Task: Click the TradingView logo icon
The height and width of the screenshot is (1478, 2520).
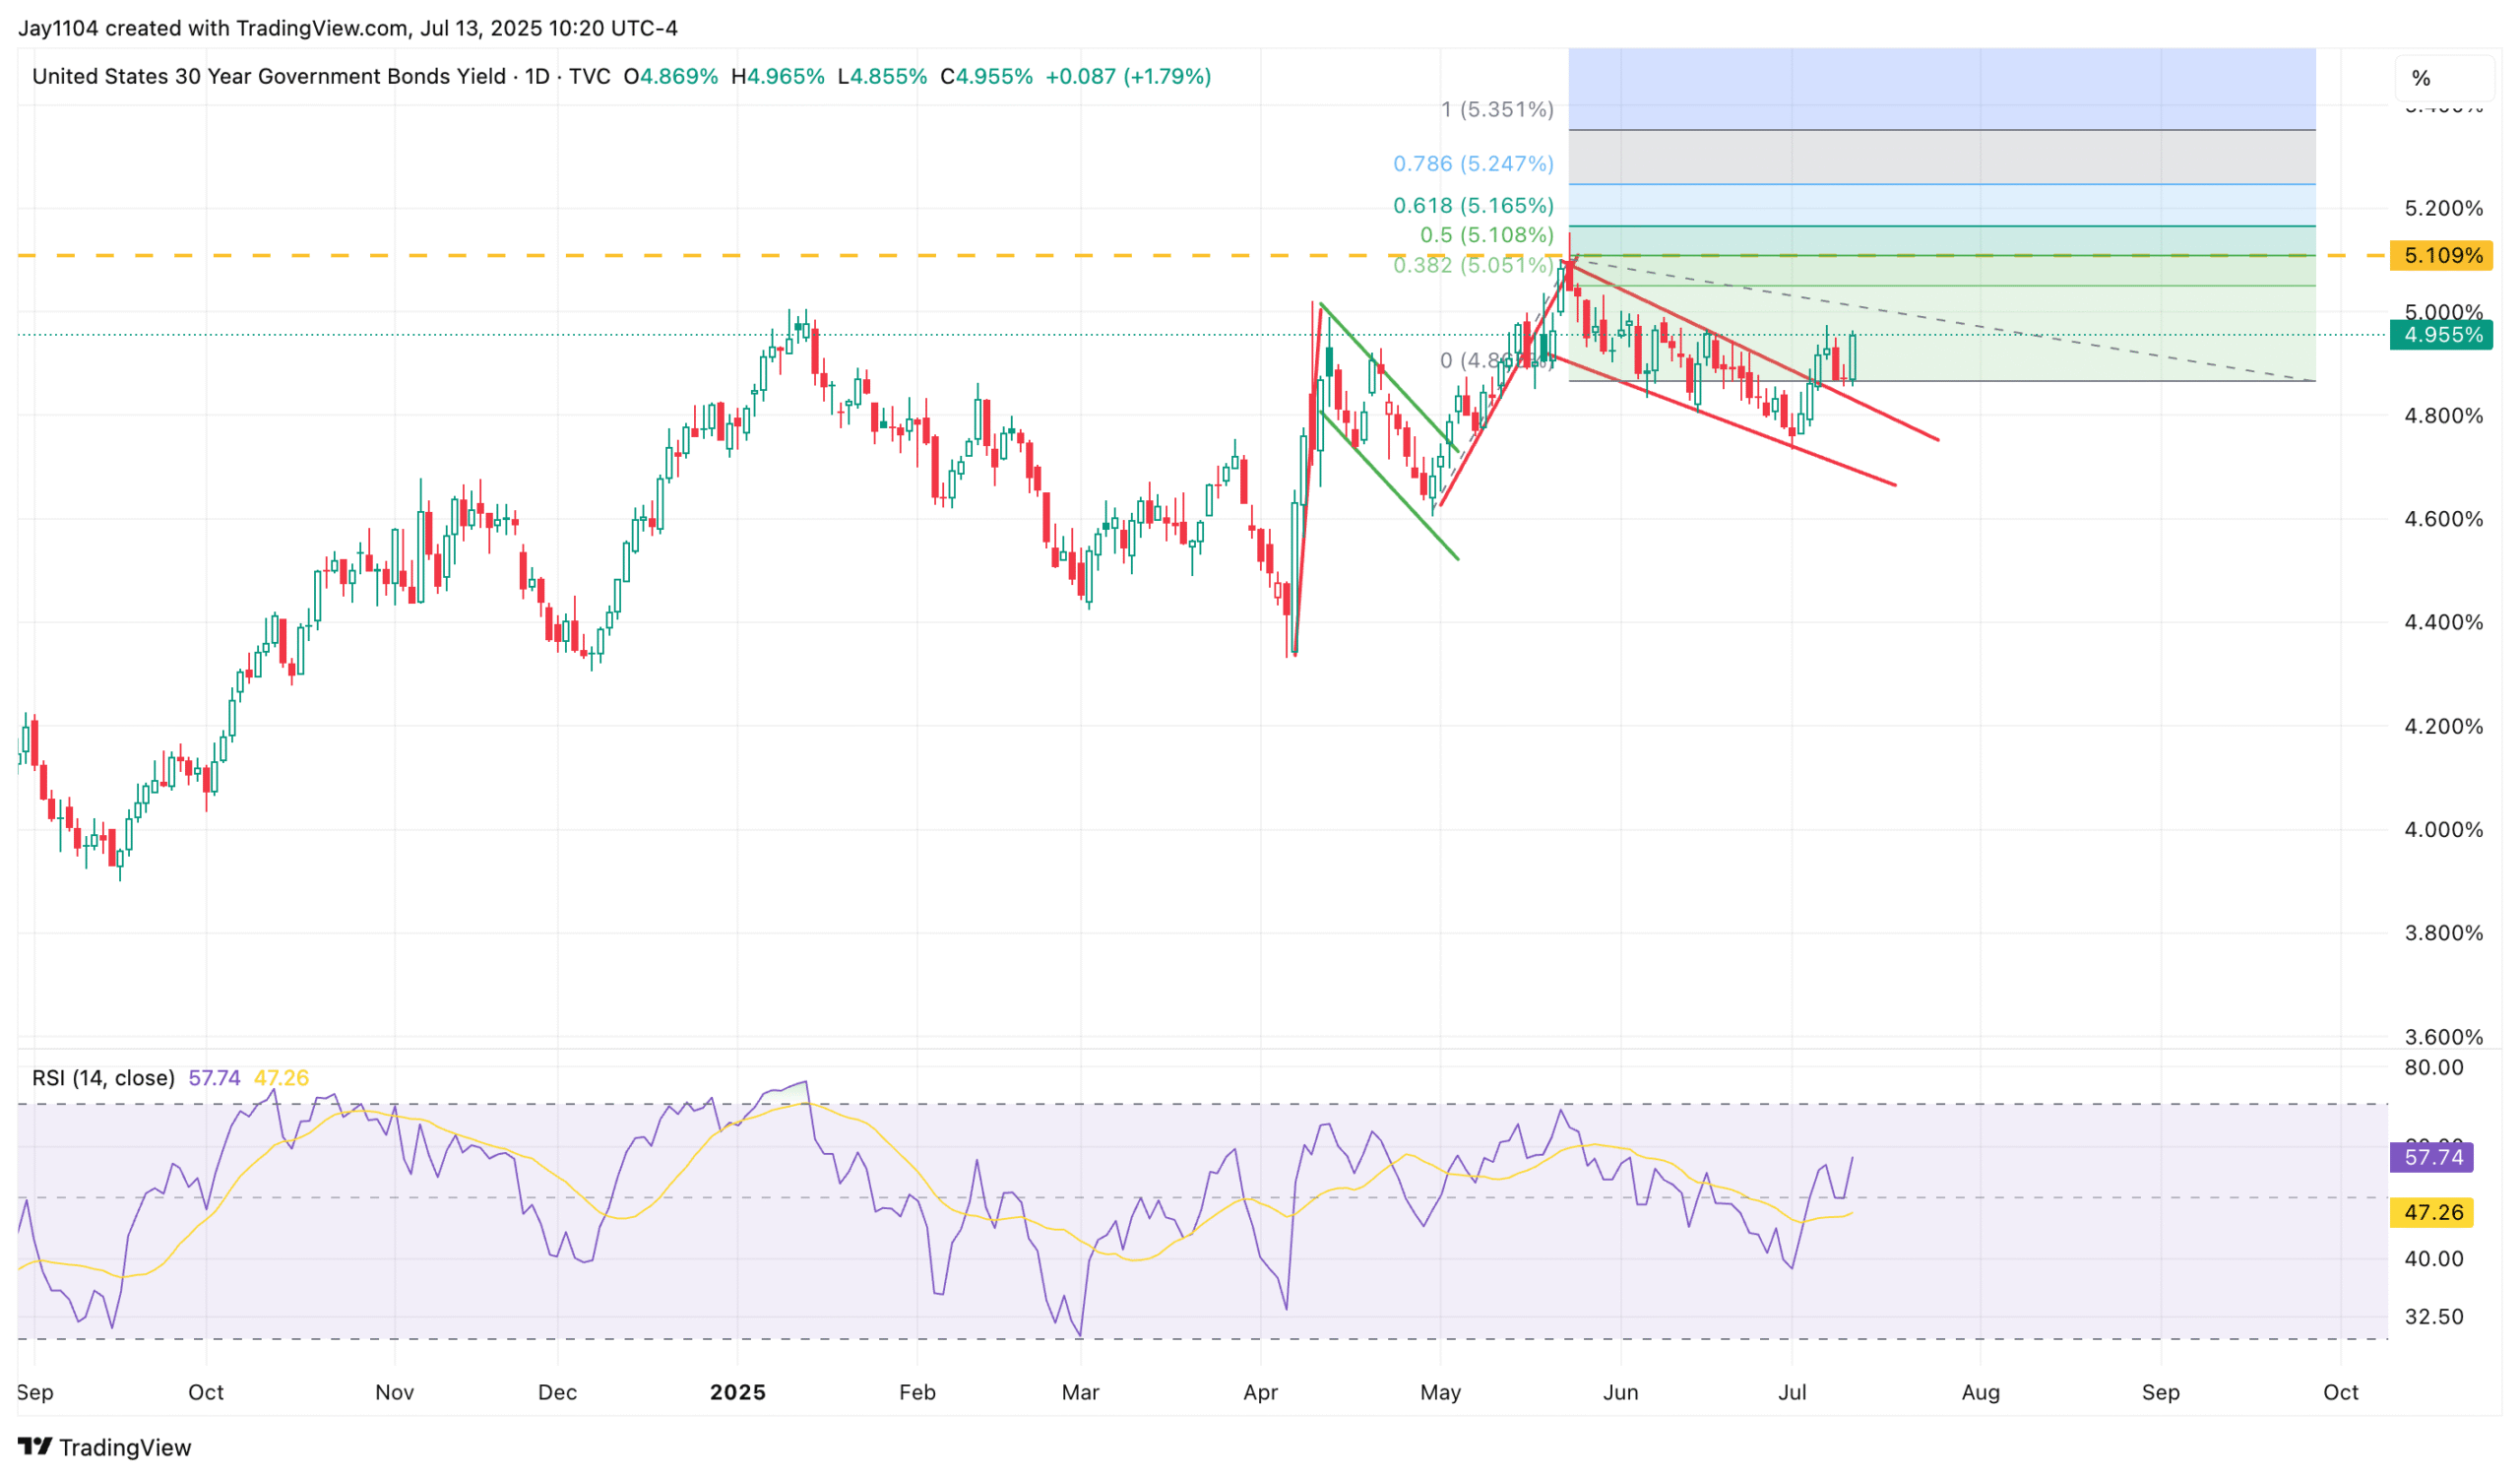Action: pos(35,1447)
